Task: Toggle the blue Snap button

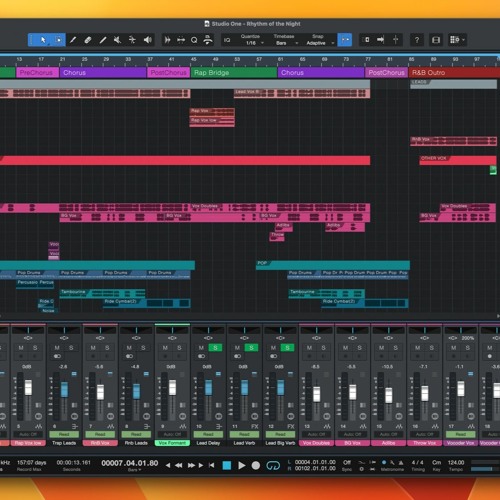Action: coord(345,40)
